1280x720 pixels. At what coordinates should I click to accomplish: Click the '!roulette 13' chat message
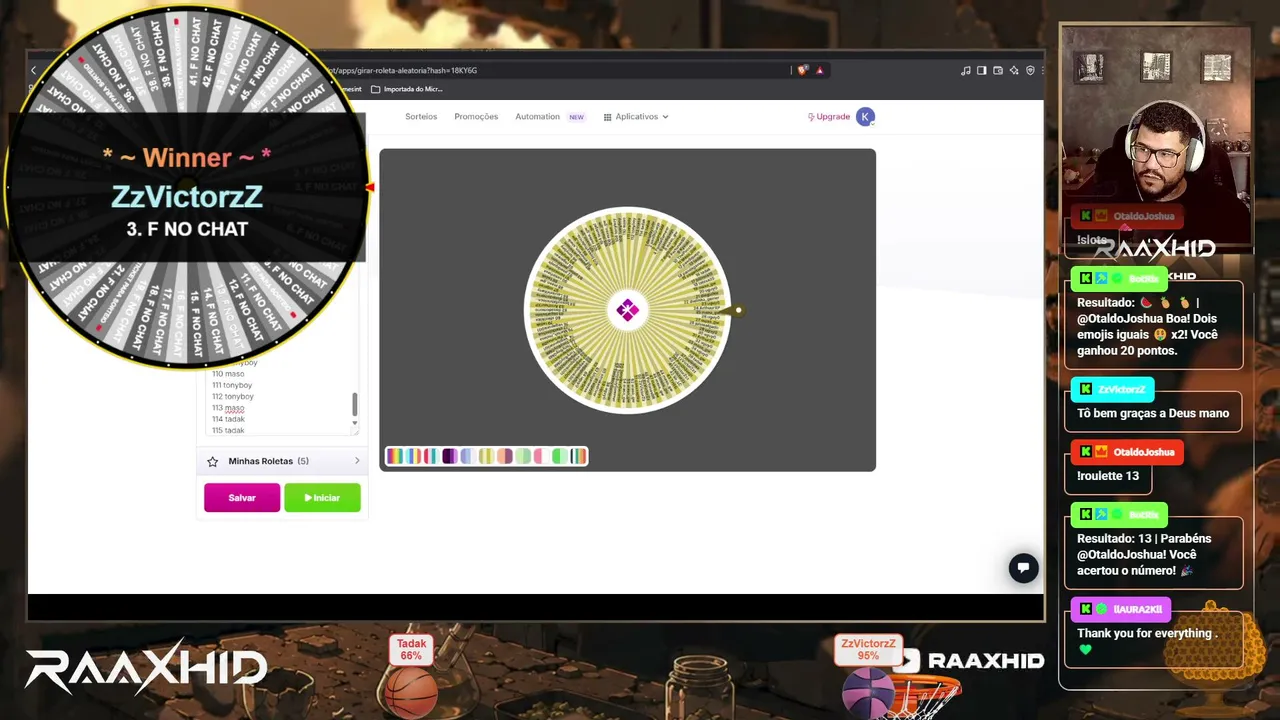pyautogui.click(x=1108, y=476)
